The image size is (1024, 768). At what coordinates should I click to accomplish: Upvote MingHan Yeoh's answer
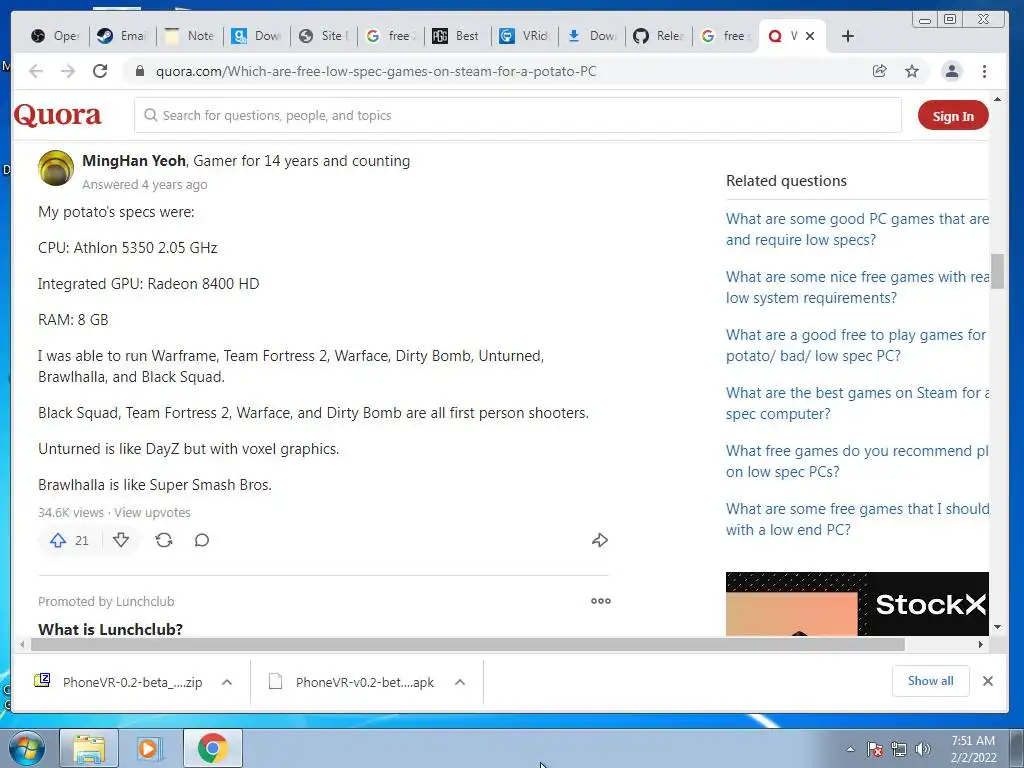69,540
